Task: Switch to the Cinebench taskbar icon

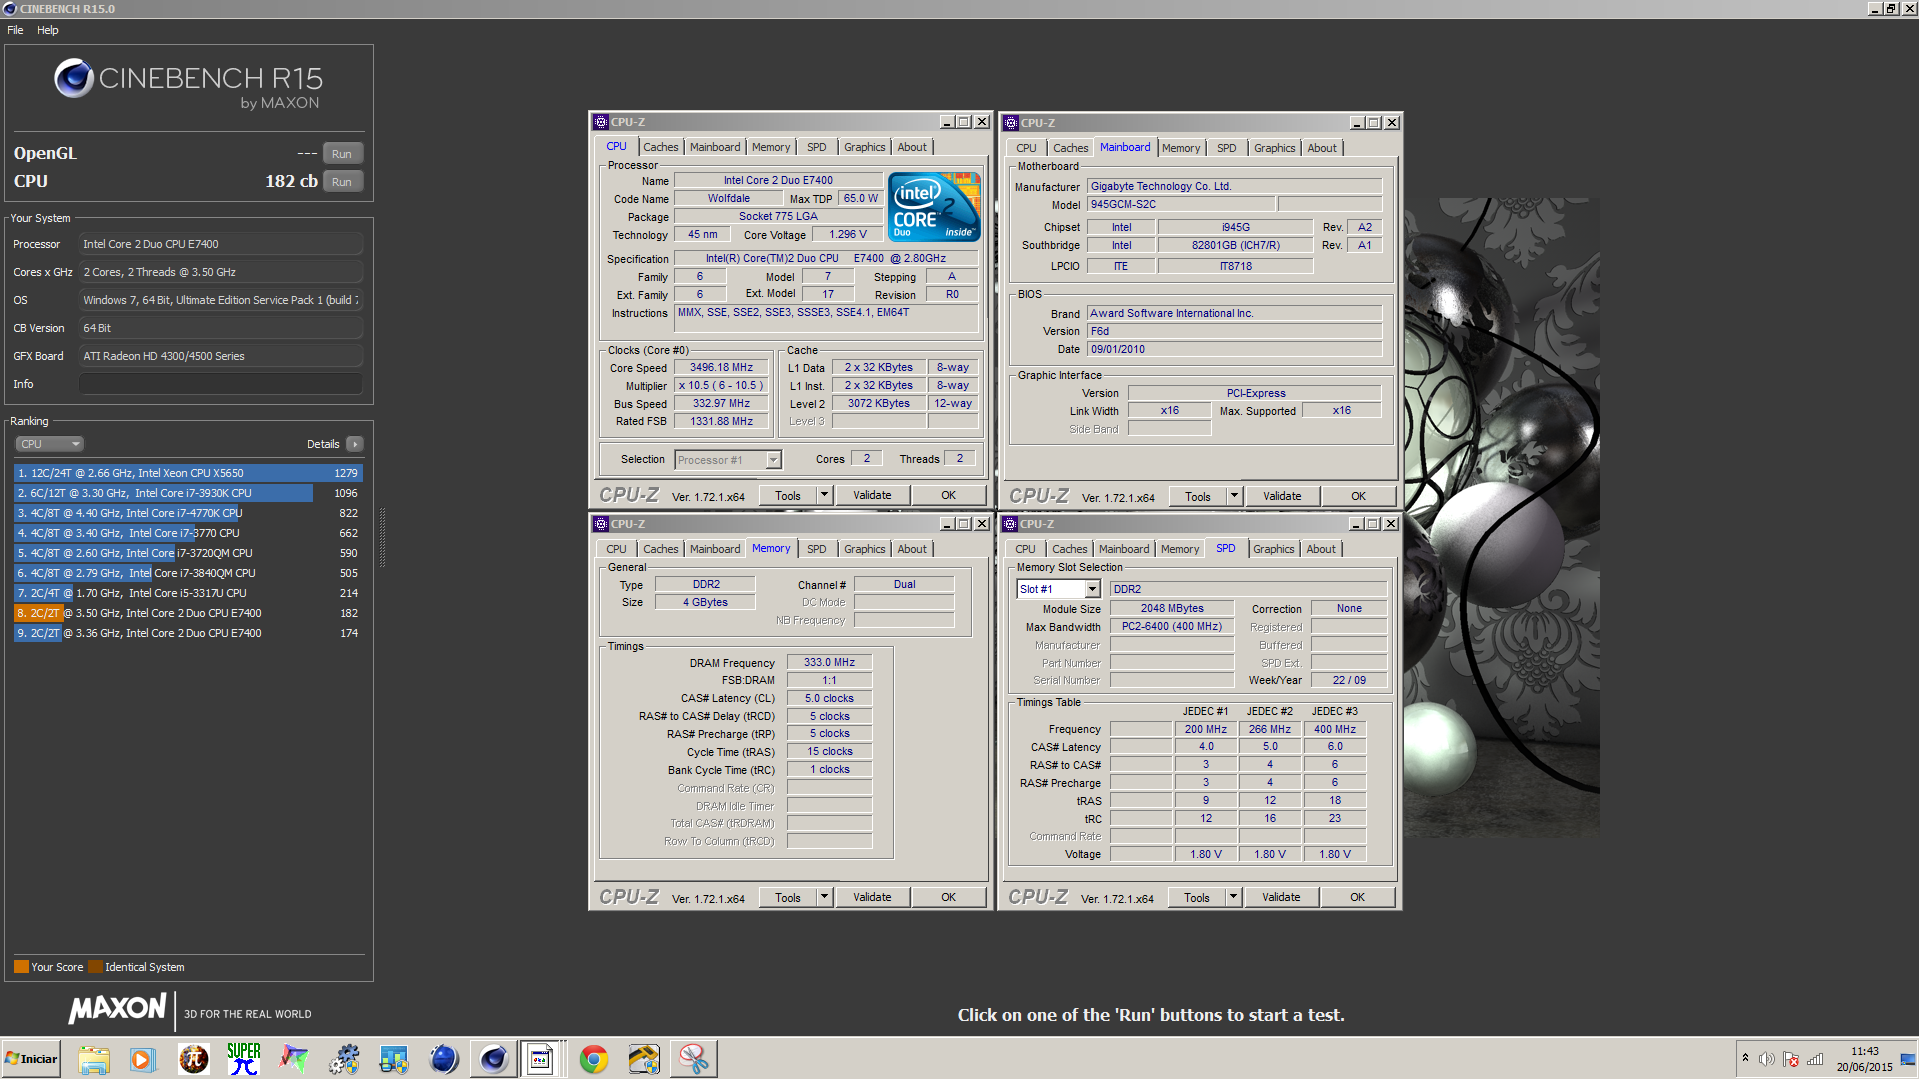Action: point(493,1059)
